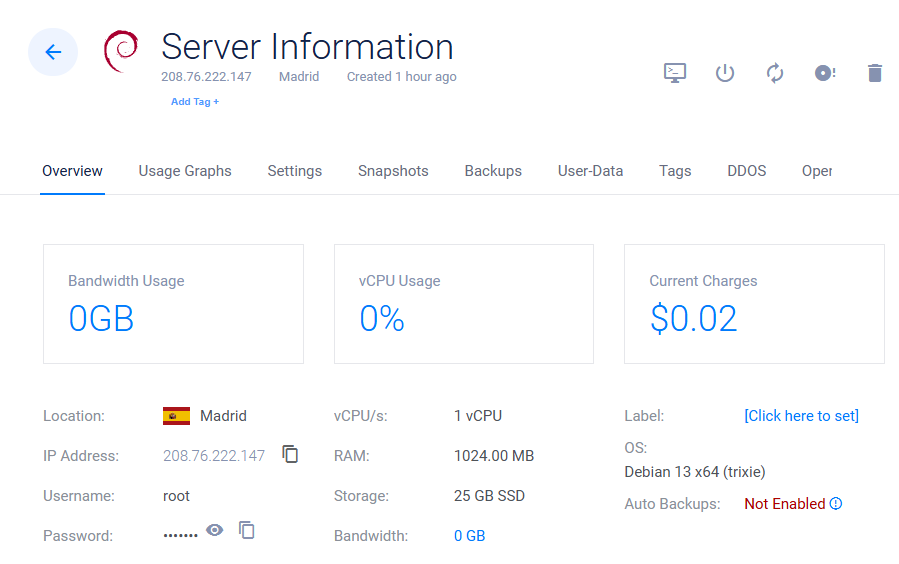Open the server console viewer
The image size is (899, 564).
tap(675, 73)
